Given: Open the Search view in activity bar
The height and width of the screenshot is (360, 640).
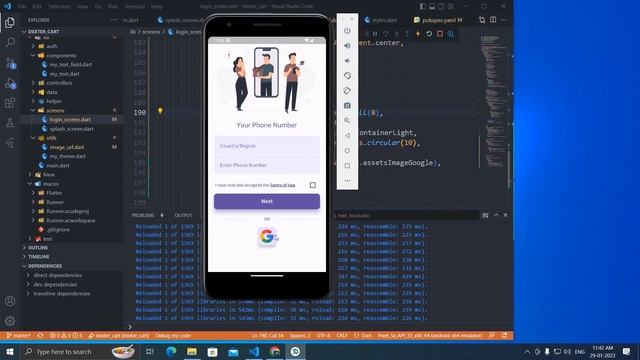Looking at the screenshot, I should (x=10, y=42).
